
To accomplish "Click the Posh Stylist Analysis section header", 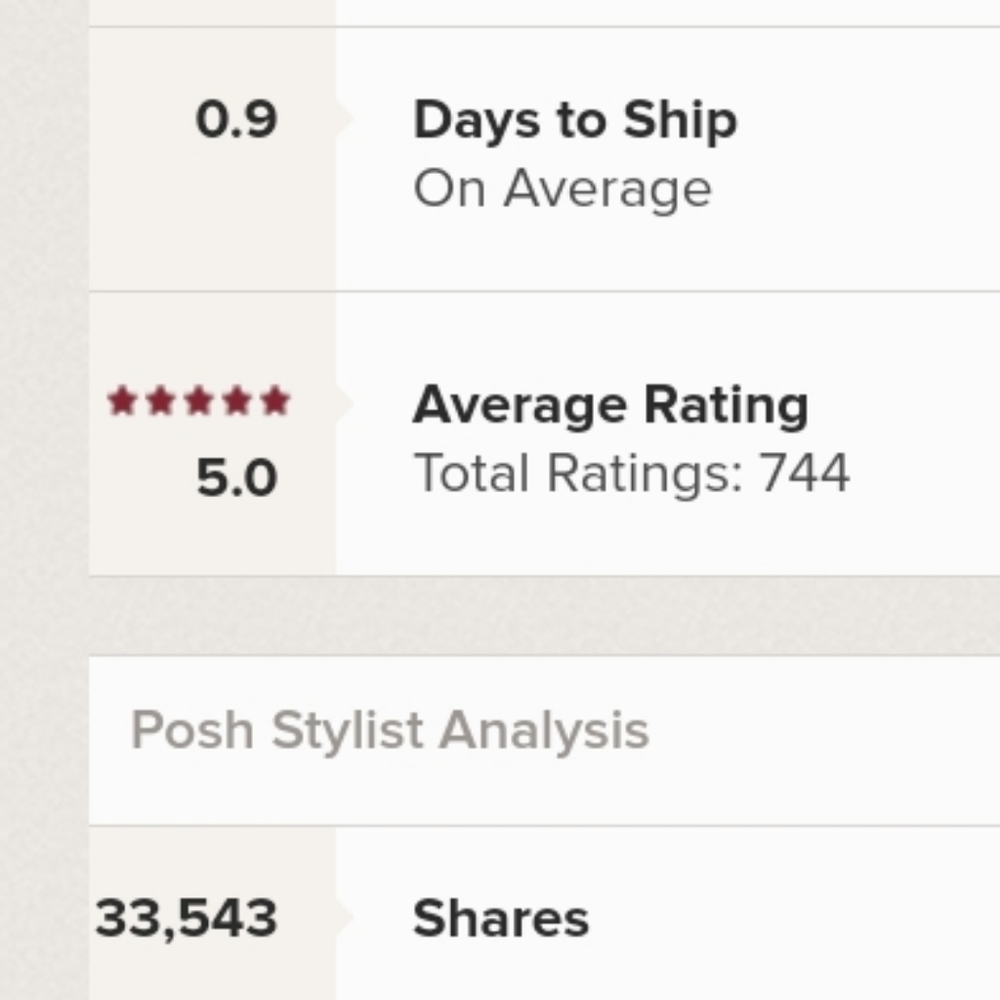I will point(390,730).
